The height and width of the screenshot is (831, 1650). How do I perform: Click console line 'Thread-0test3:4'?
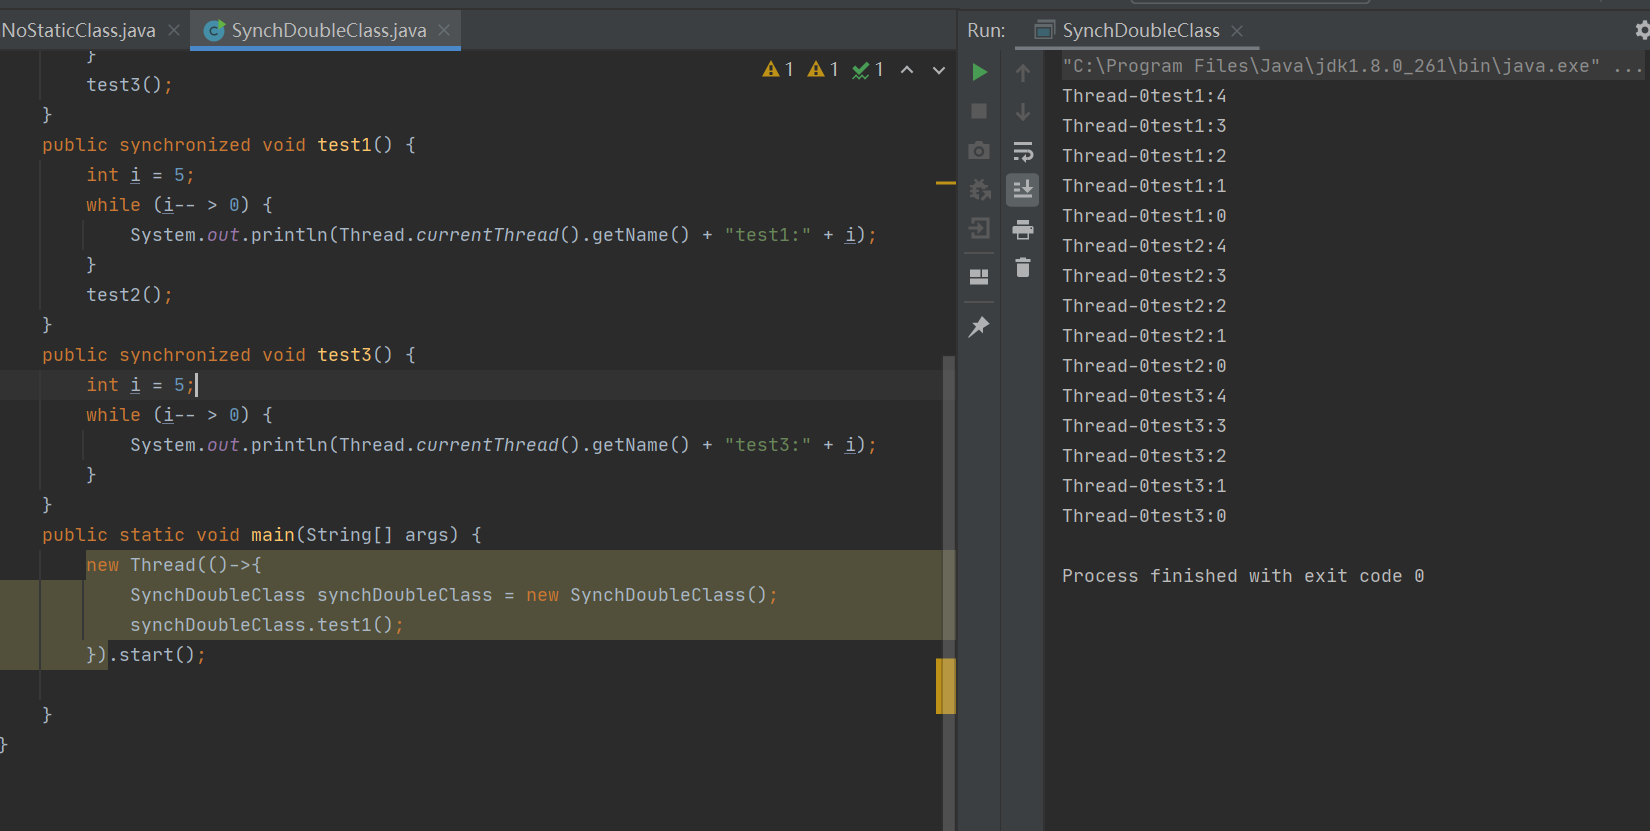(1144, 396)
